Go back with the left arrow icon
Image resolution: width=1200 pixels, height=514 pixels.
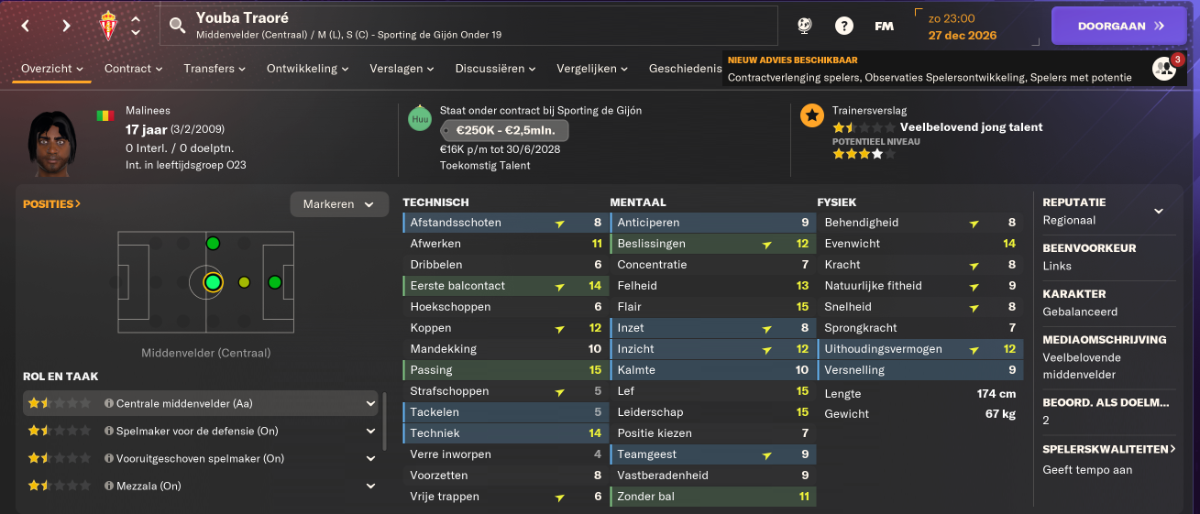click(x=26, y=26)
